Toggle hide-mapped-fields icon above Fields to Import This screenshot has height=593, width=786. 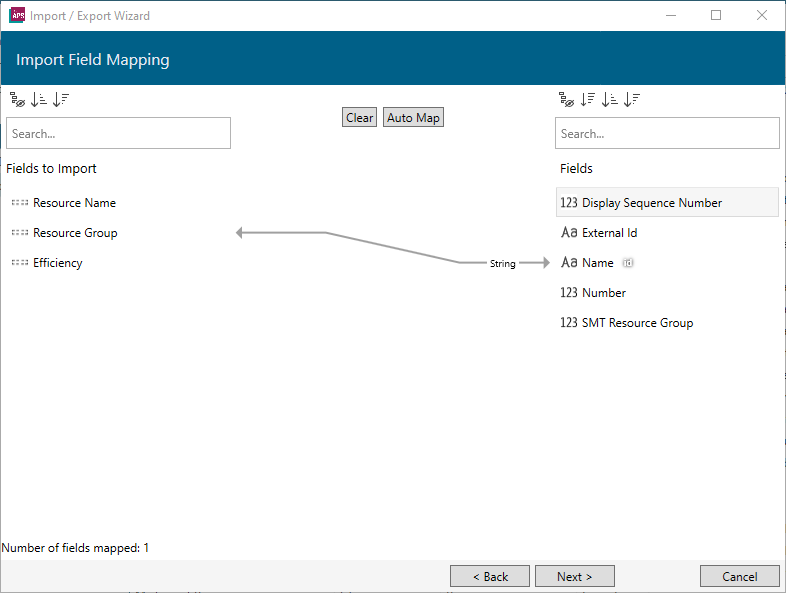click(17, 99)
